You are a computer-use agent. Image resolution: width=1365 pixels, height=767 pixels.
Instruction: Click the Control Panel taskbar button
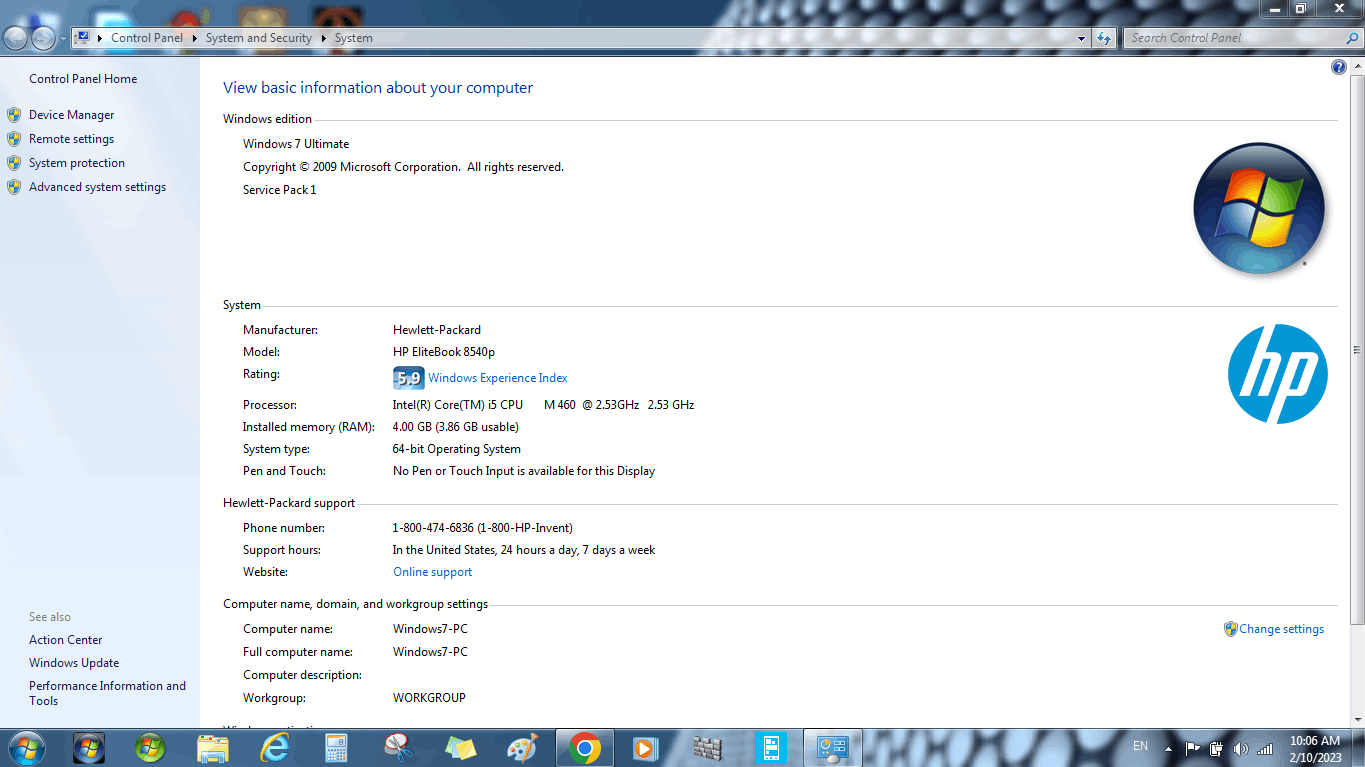tap(832, 747)
